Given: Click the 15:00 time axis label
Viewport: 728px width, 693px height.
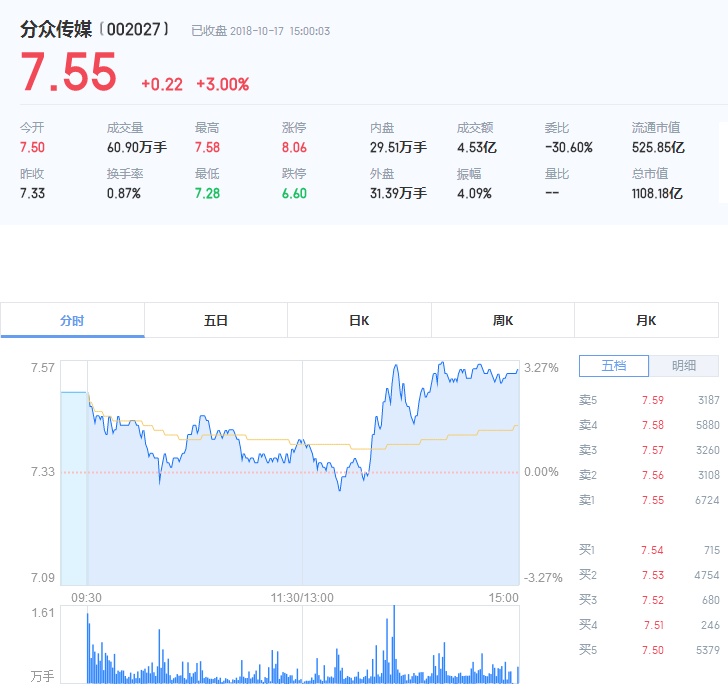Looking at the screenshot, I should [x=503, y=598].
